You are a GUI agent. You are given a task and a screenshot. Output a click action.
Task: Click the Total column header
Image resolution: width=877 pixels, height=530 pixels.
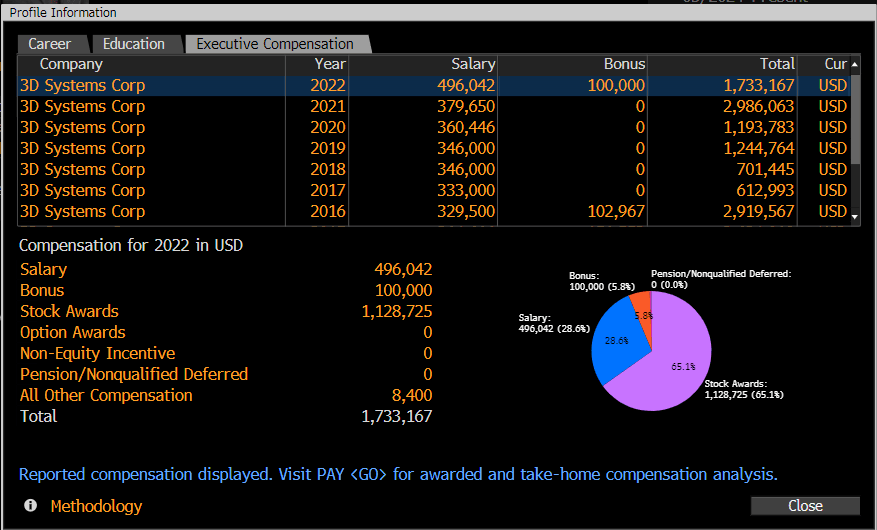(722, 65)
